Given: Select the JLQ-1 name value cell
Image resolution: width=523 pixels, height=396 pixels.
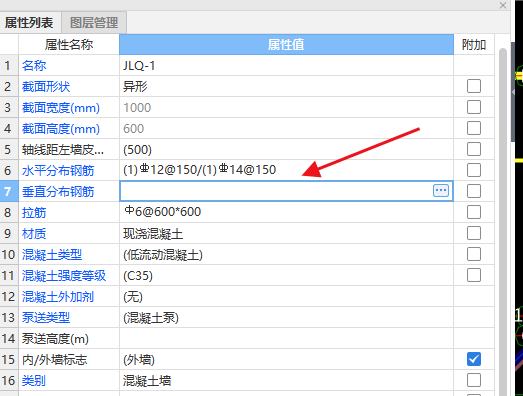Looking at the screenshot, I should point(286,65).
